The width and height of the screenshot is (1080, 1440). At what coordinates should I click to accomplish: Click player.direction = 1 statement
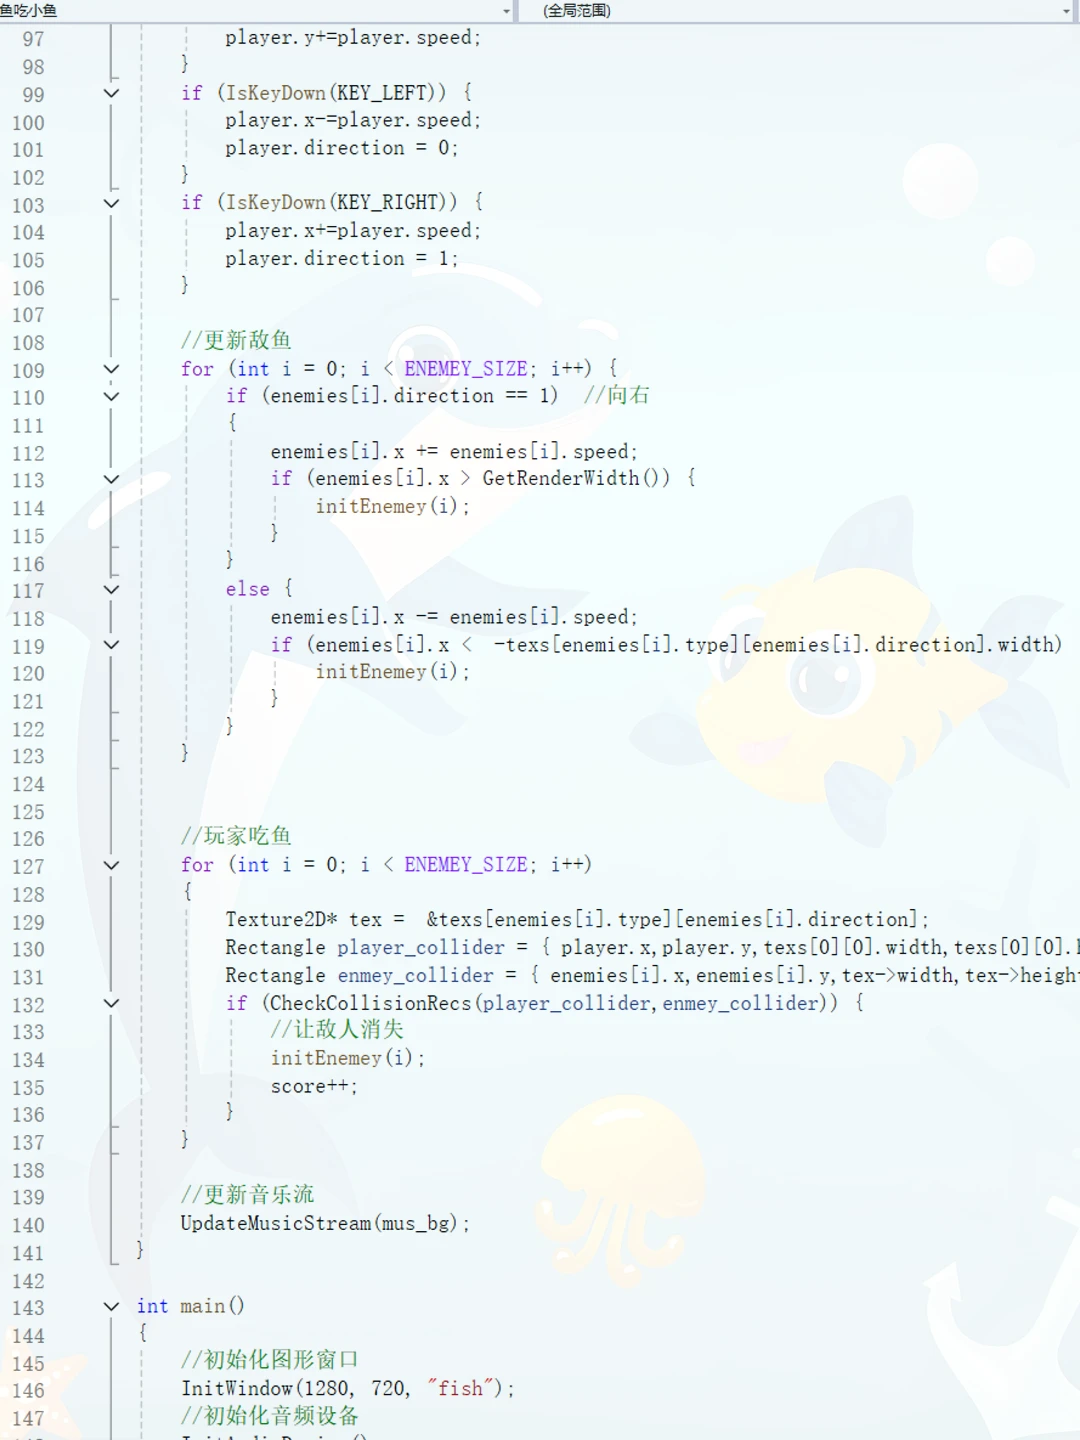pyautogui.click(x=341, y=259)
